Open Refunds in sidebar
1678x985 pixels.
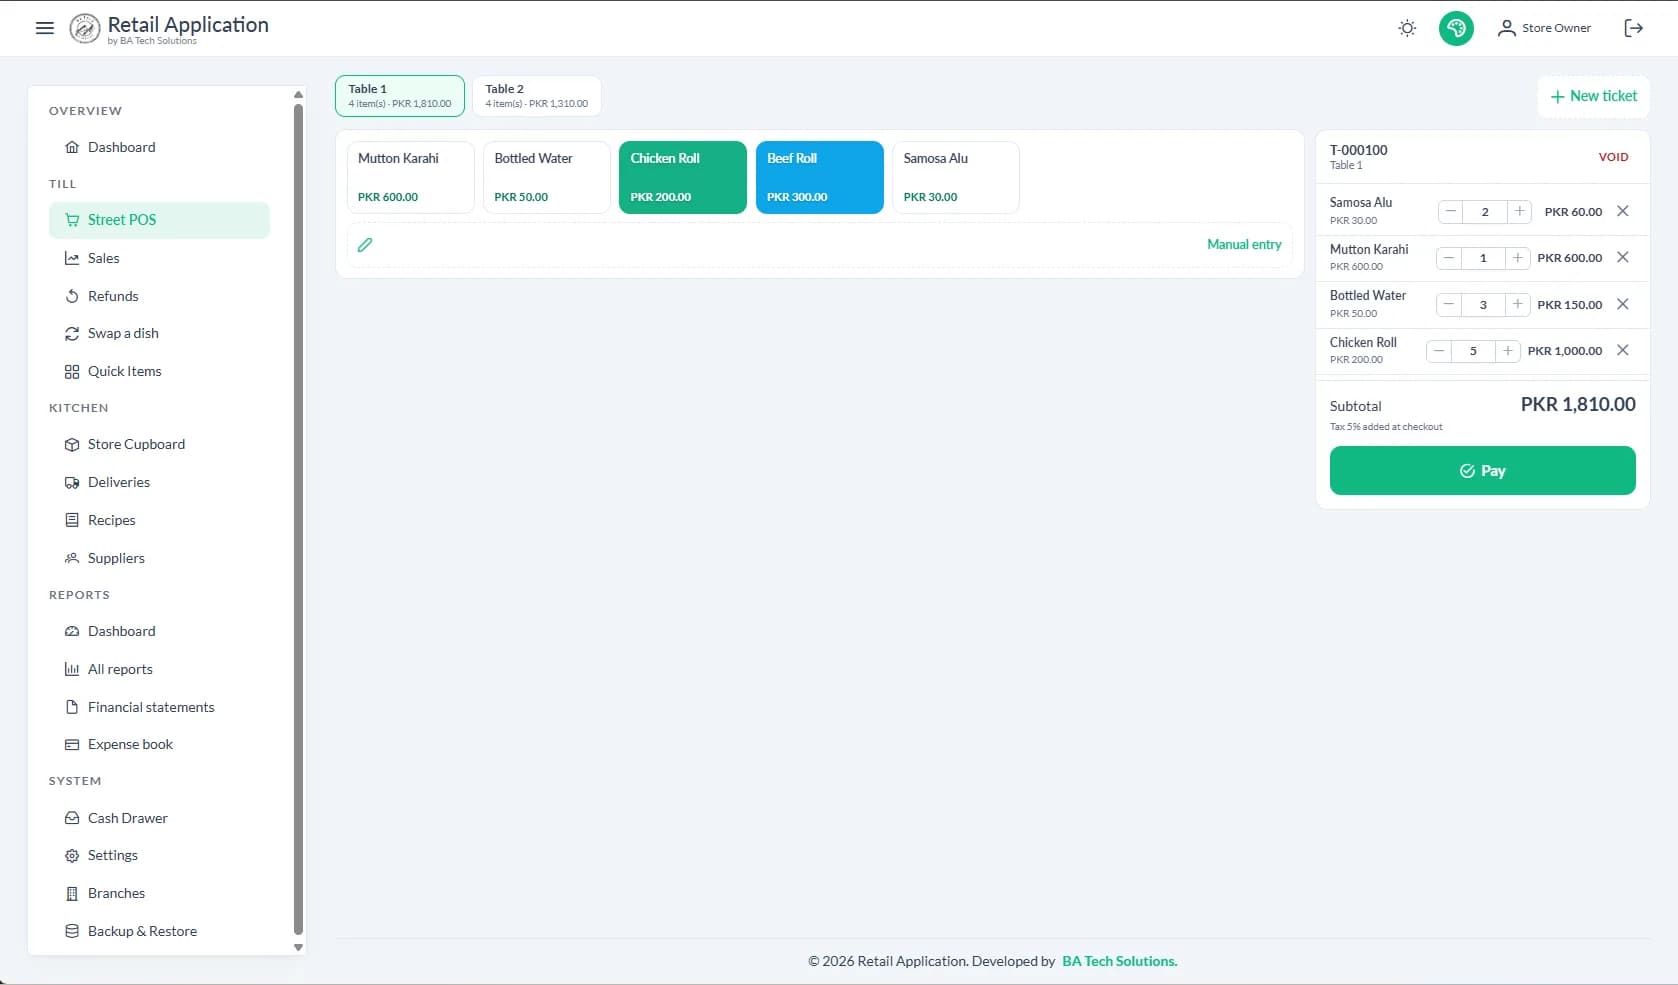(159, 296)
